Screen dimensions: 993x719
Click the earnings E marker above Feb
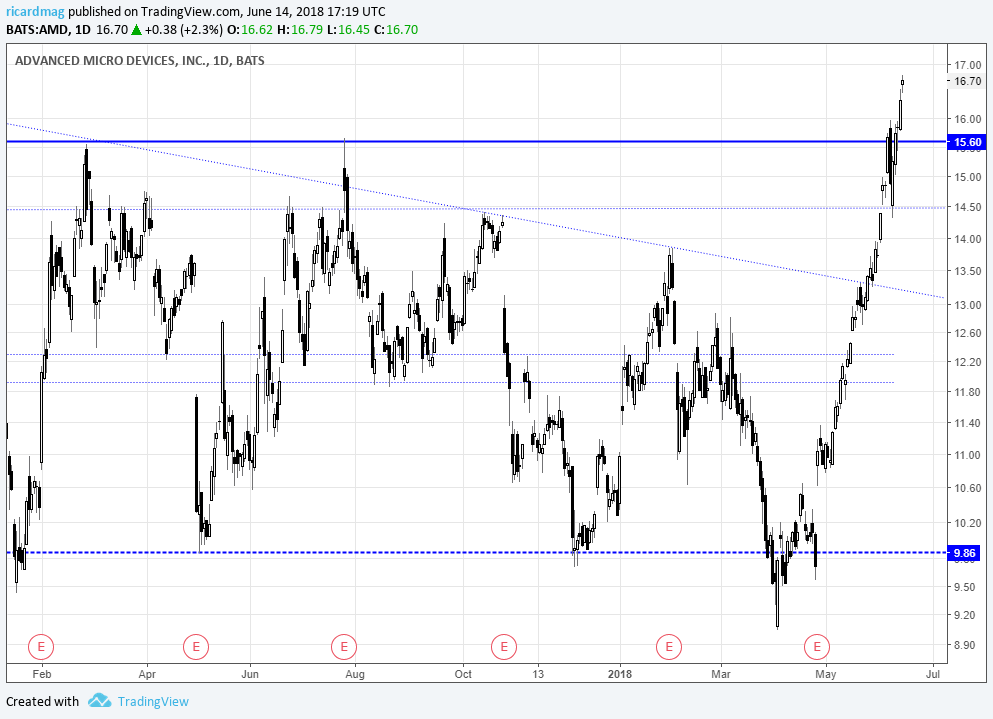(x=41, y=647)
